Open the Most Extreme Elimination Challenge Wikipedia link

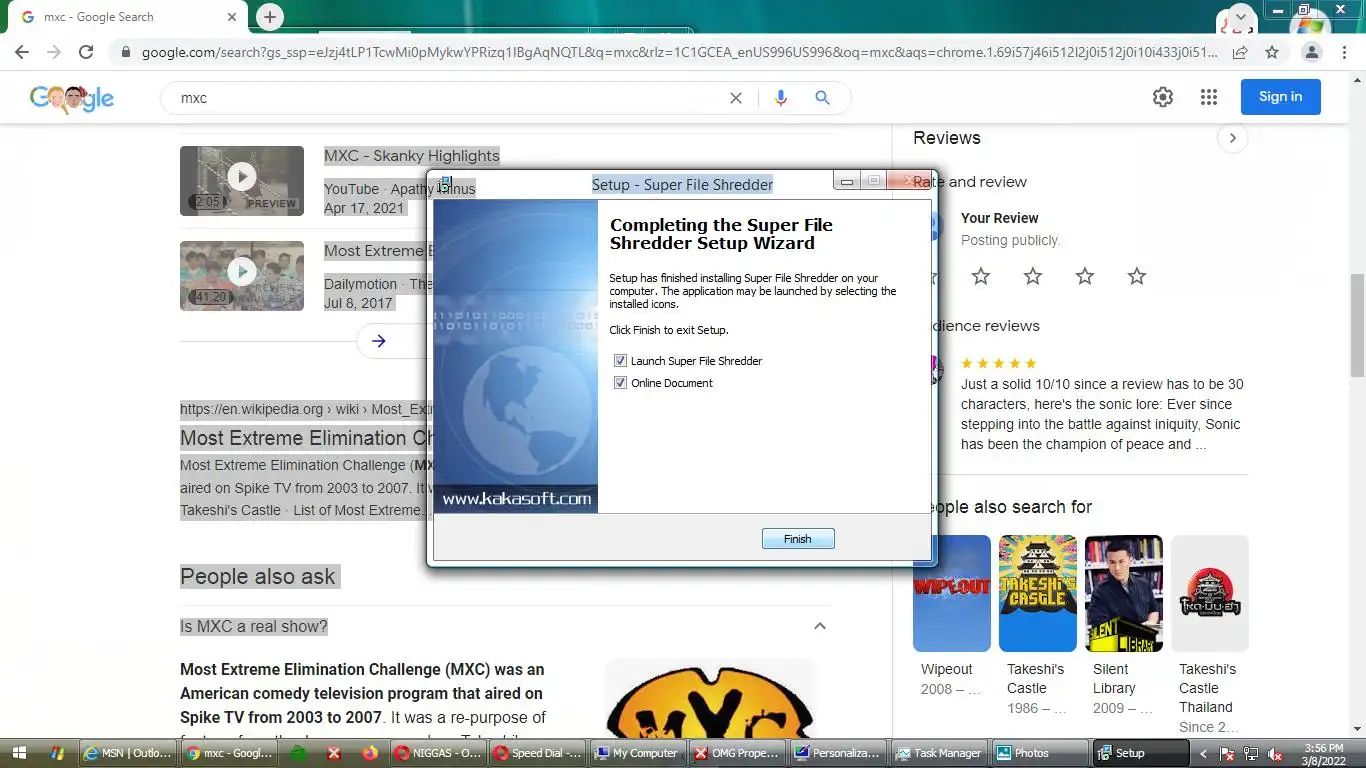pos(306,438)
